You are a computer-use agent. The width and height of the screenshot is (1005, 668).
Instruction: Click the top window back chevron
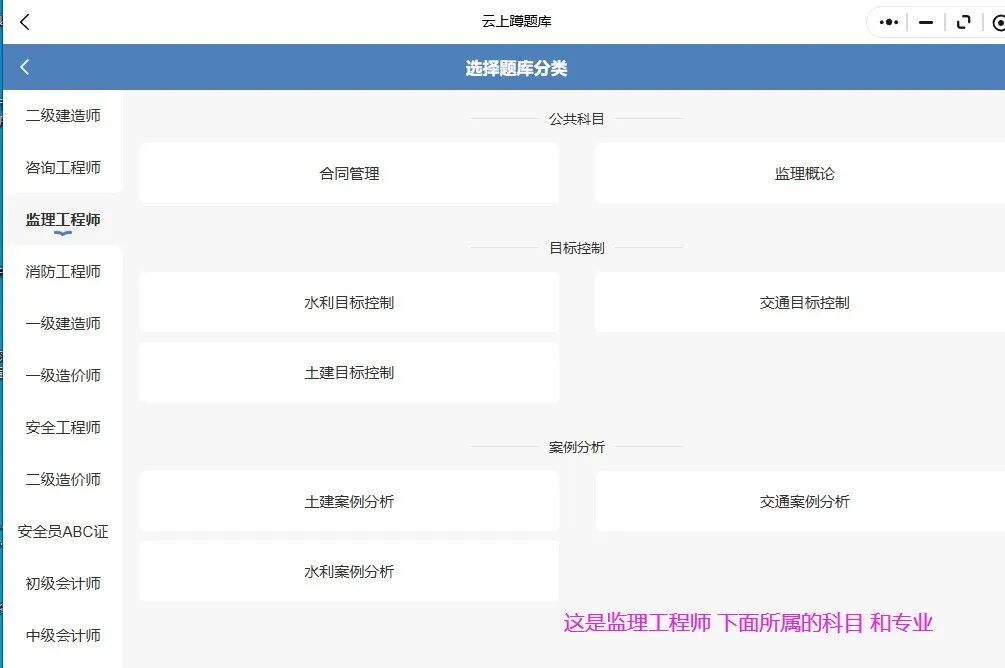[25, 22]
